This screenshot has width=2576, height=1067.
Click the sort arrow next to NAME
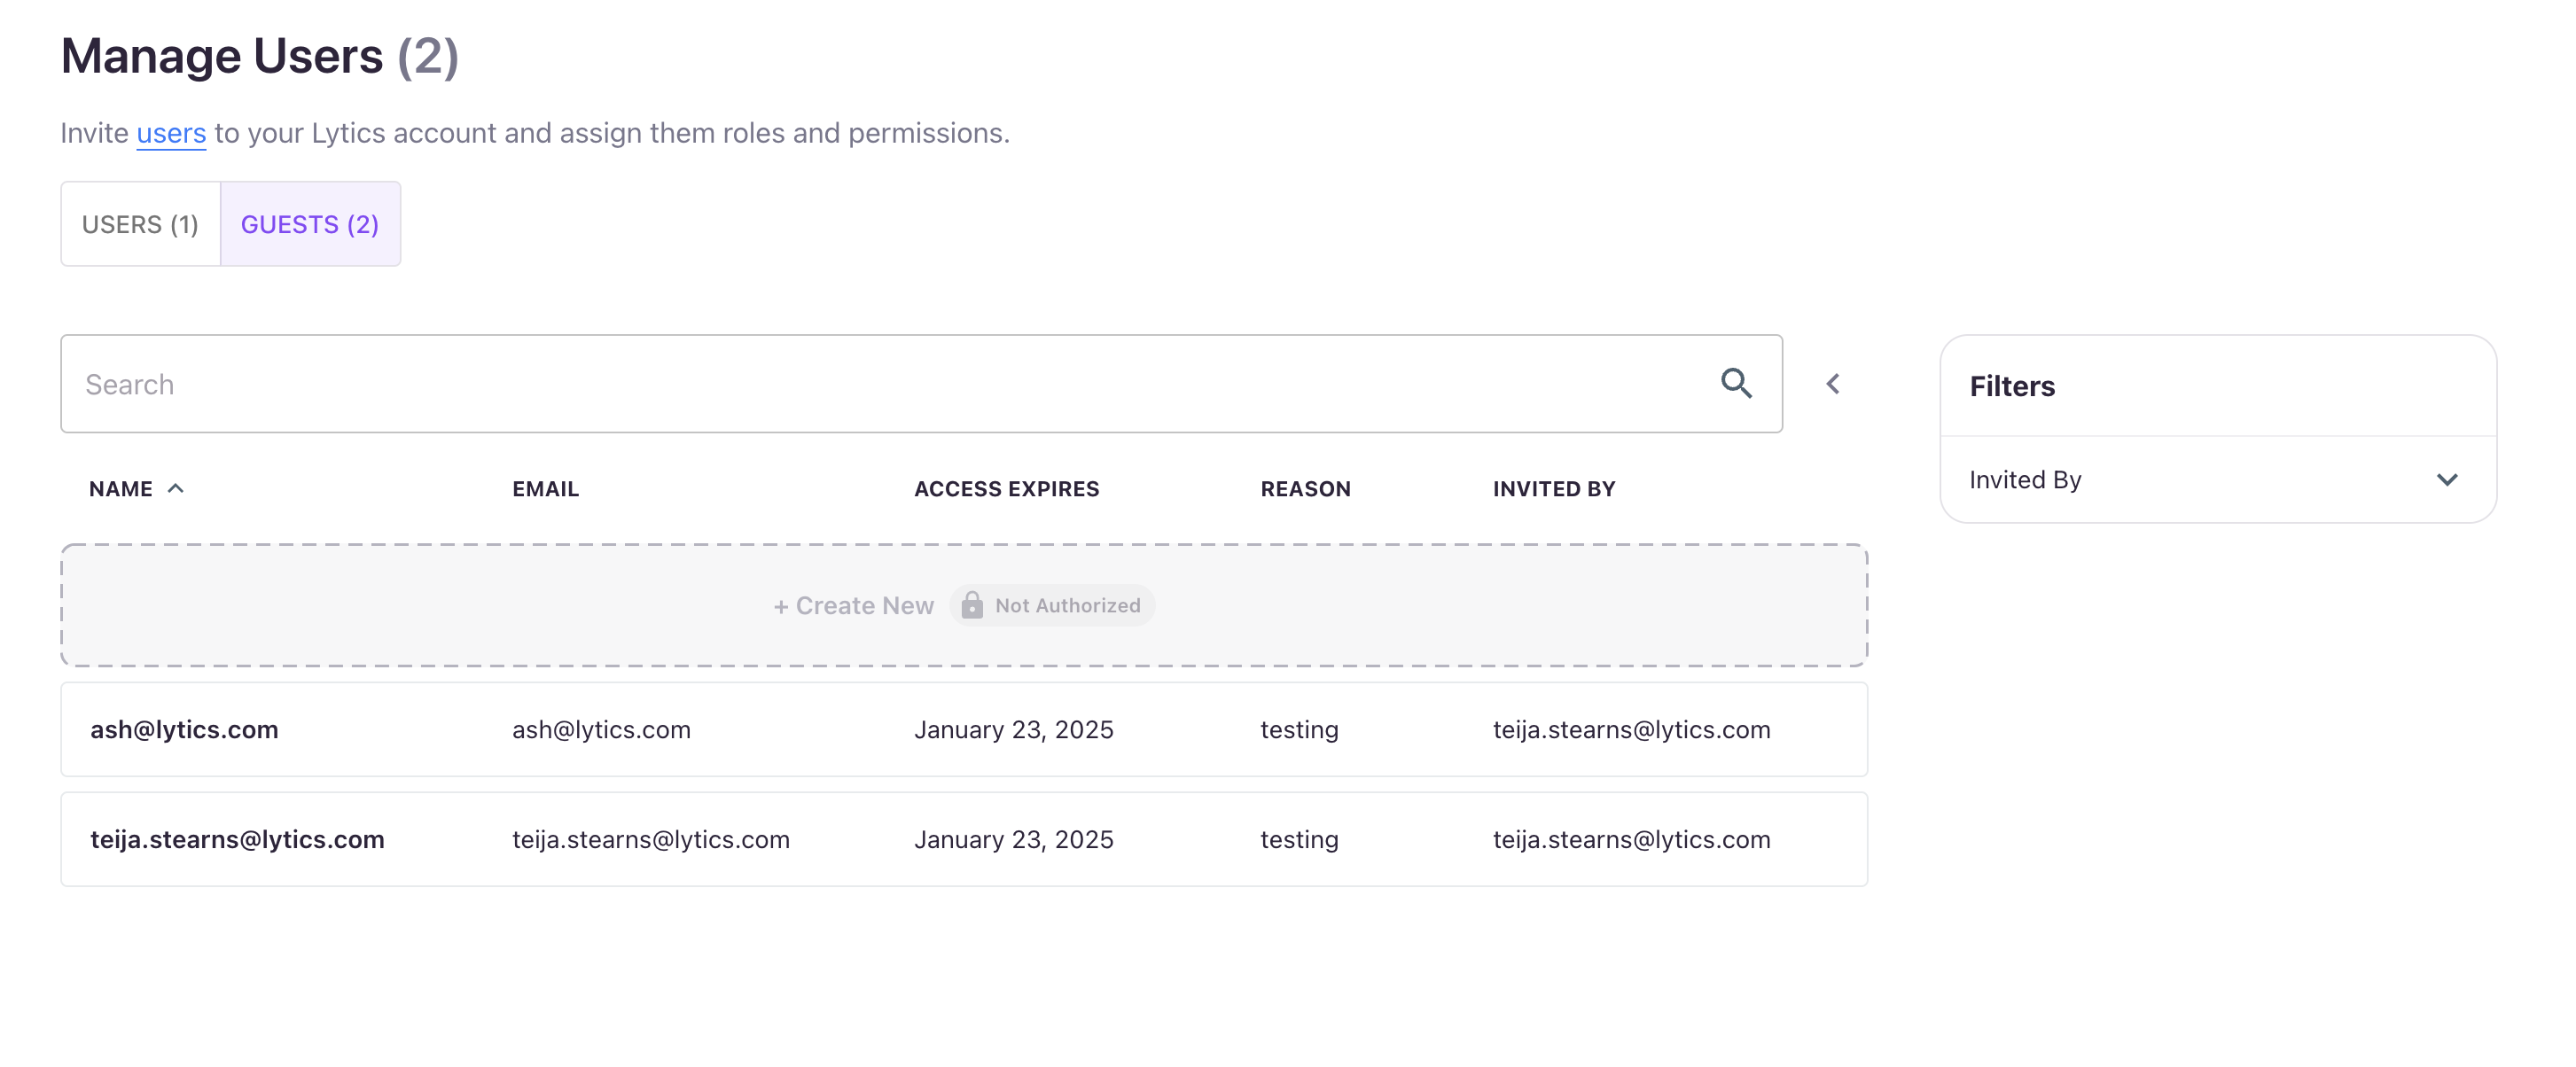[x=176, y=488]
